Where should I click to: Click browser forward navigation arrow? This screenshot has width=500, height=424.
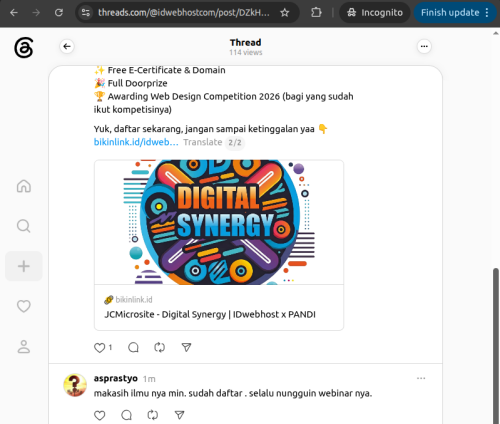[x=36, y=13]
